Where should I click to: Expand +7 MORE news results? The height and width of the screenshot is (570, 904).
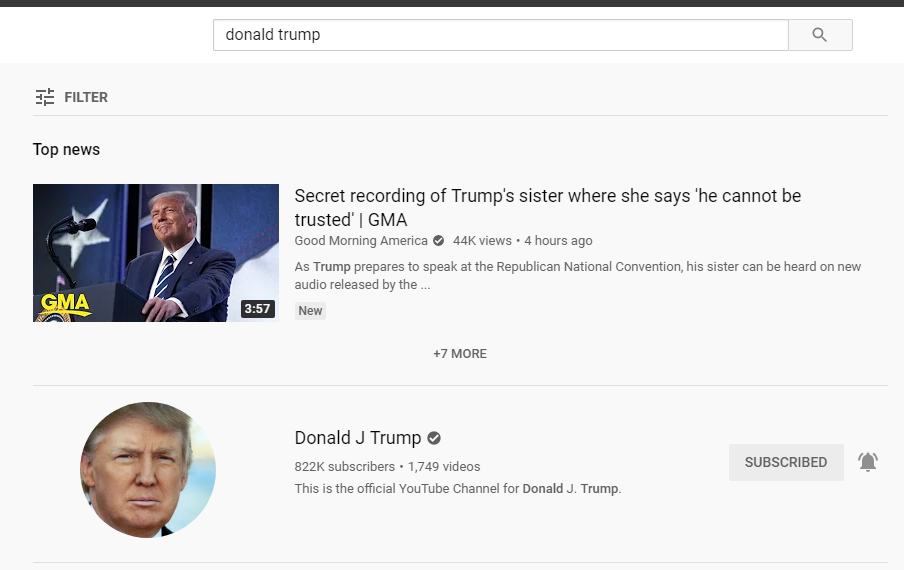(460, 354)
